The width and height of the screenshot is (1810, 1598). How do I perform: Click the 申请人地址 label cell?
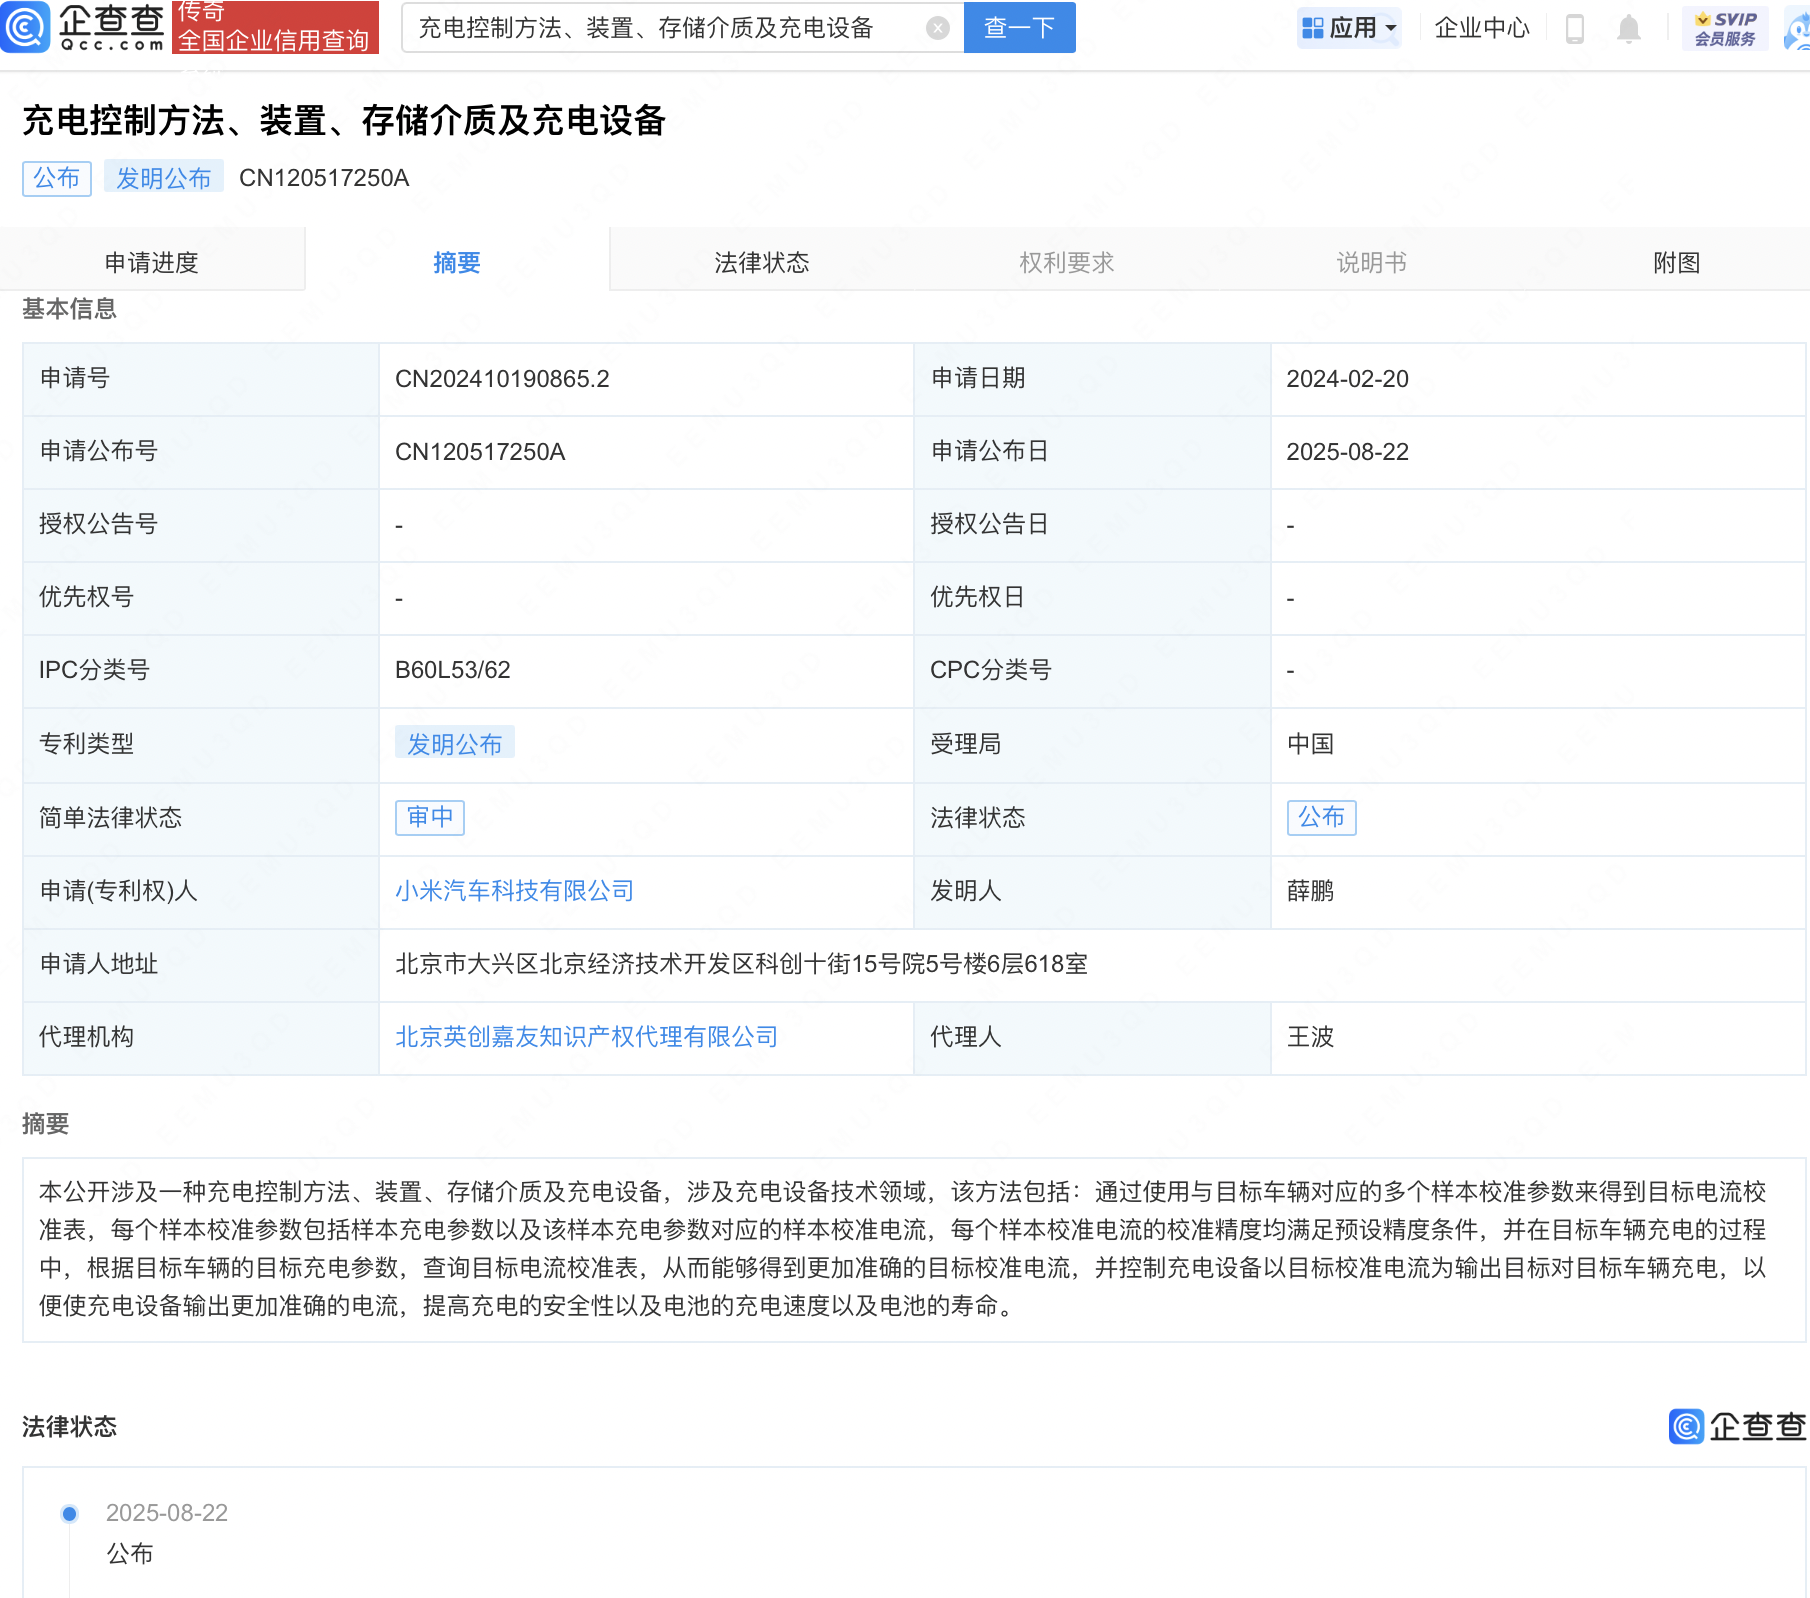click(201, 965)
